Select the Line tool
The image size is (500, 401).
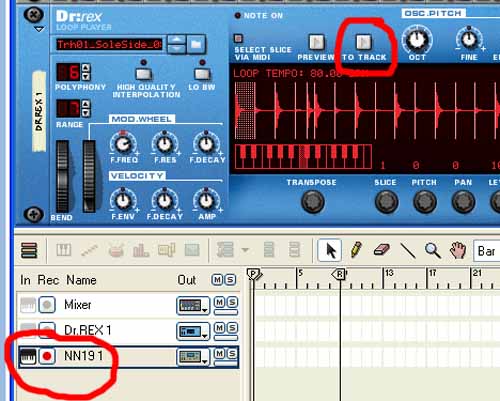(408, 250)
